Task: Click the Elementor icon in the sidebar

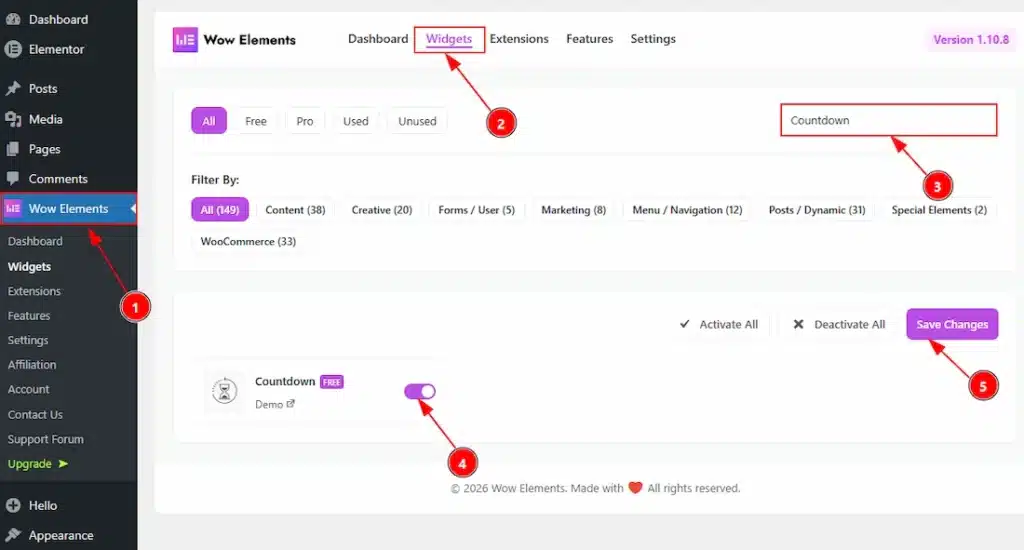Action: pyautogui.click(x=13, y=49)
